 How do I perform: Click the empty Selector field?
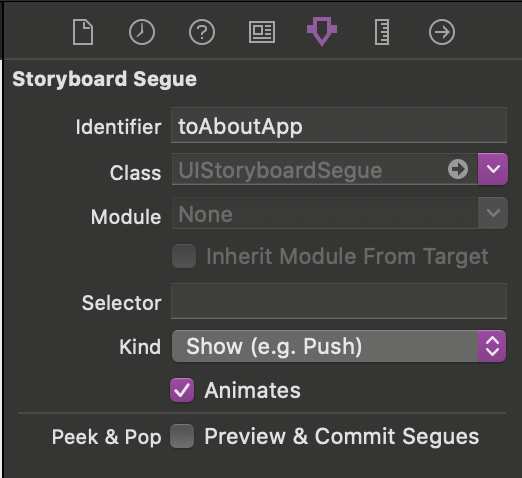[x=339, y=301]
